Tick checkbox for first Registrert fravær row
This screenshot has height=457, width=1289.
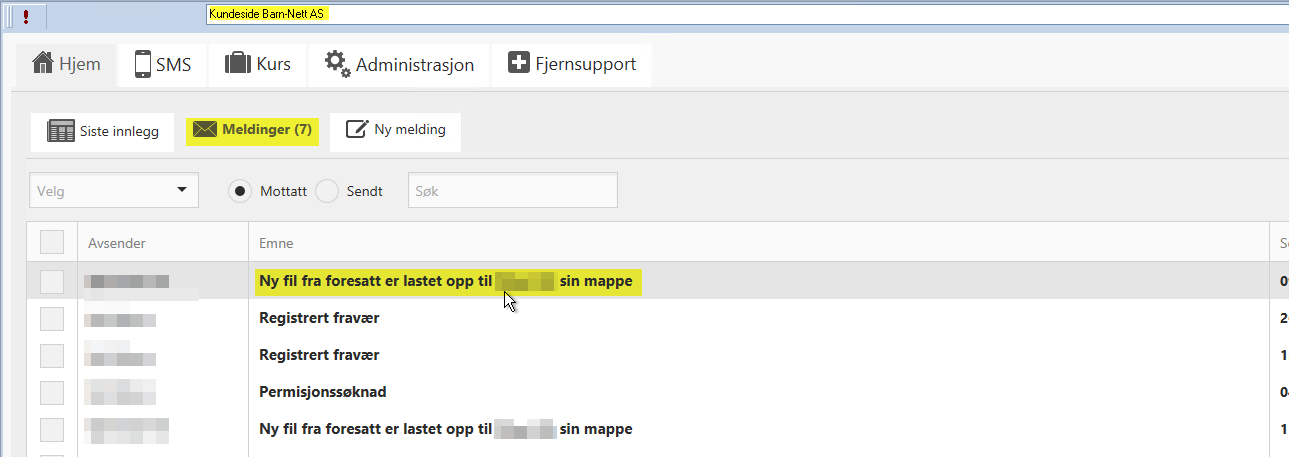[52, 319]
